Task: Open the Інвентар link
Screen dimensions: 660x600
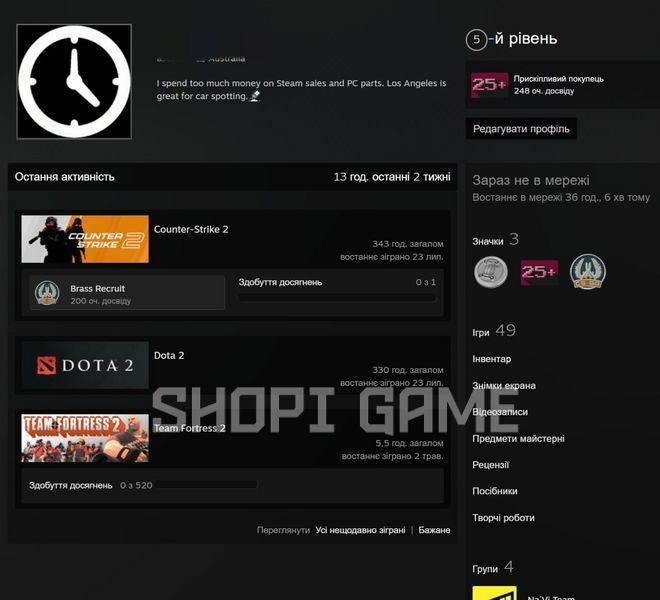Action: [492, 359]
